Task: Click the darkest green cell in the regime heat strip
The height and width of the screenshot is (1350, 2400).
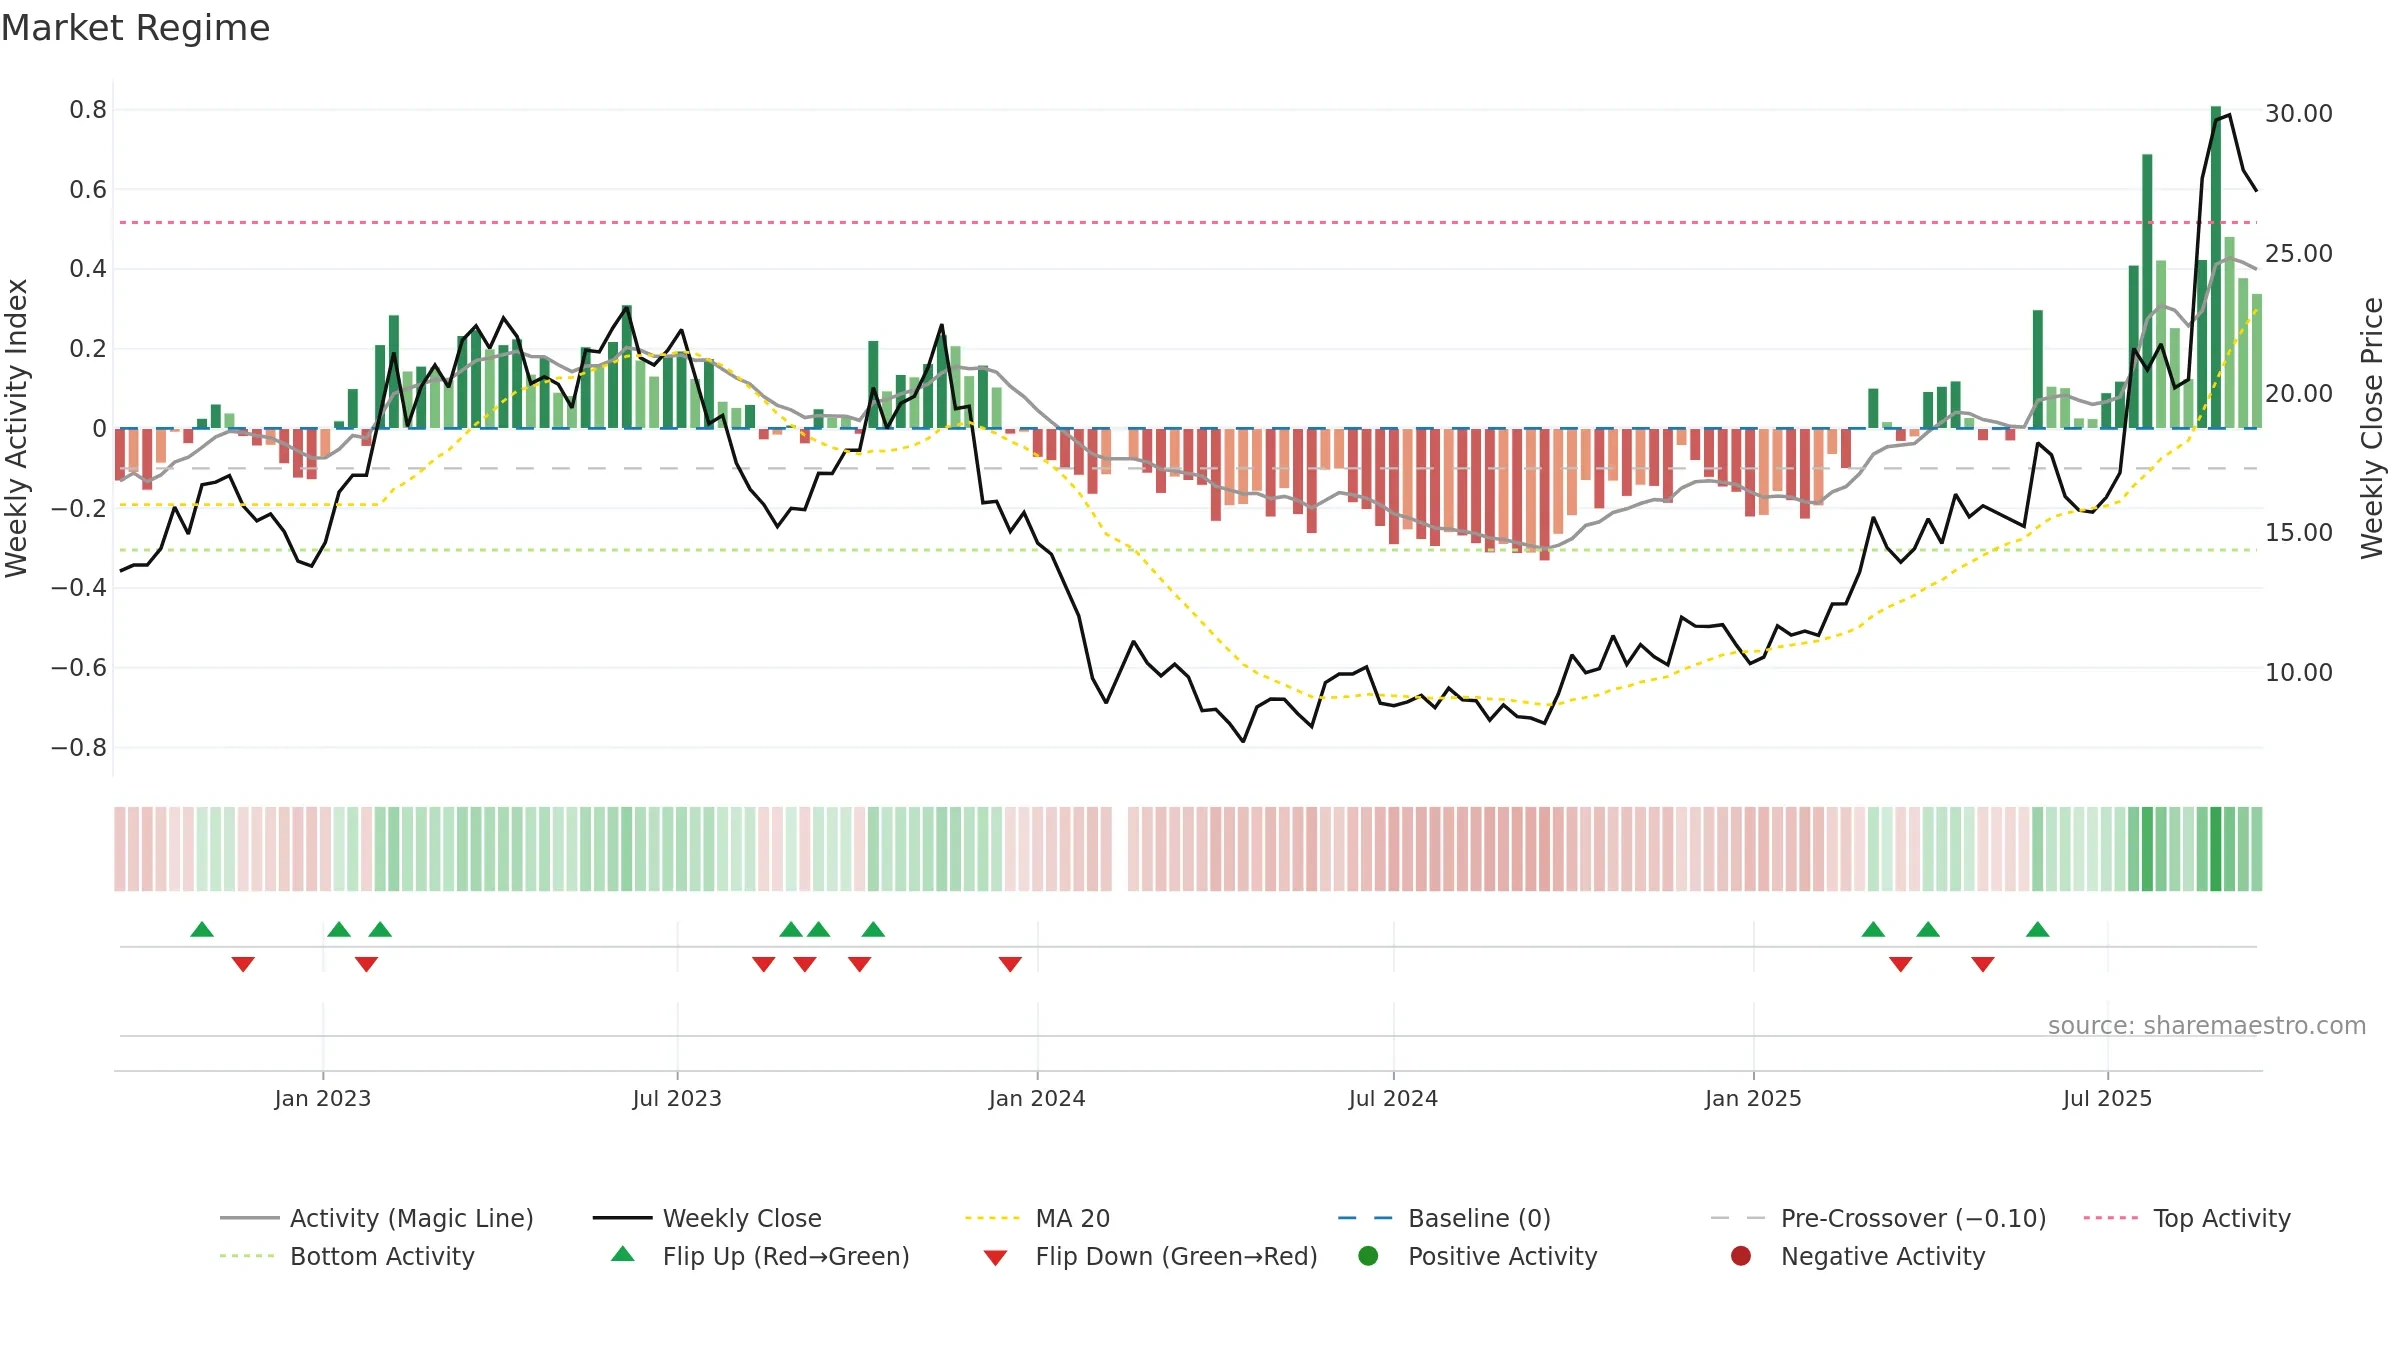Action: 2216,849
